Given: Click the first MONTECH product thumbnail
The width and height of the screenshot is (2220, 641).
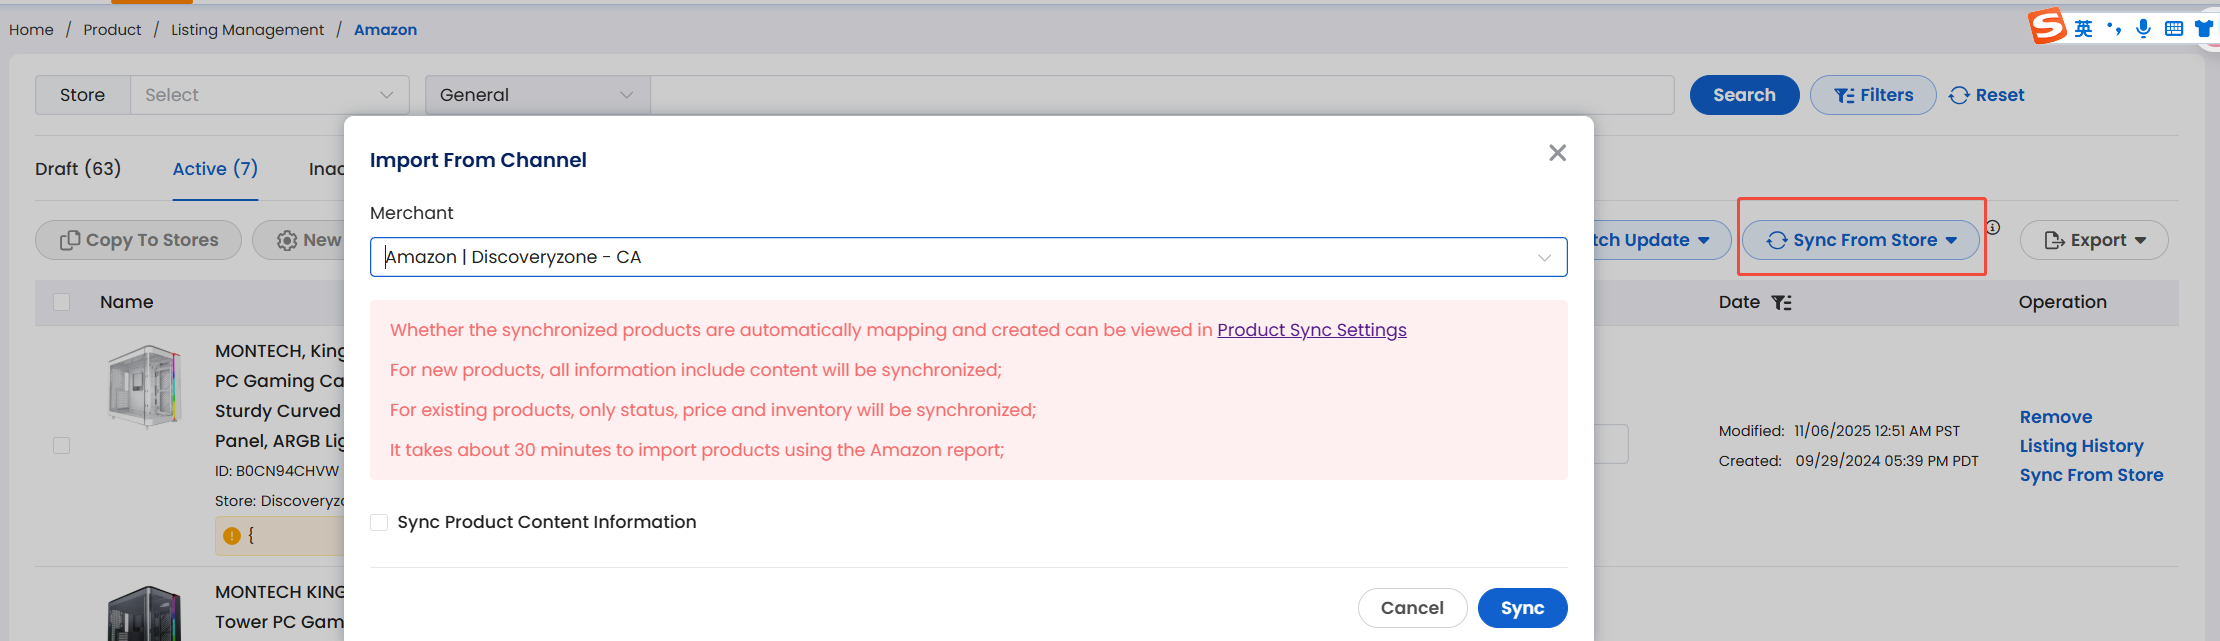Looking at the screenshot, I should tap(146, 386).
